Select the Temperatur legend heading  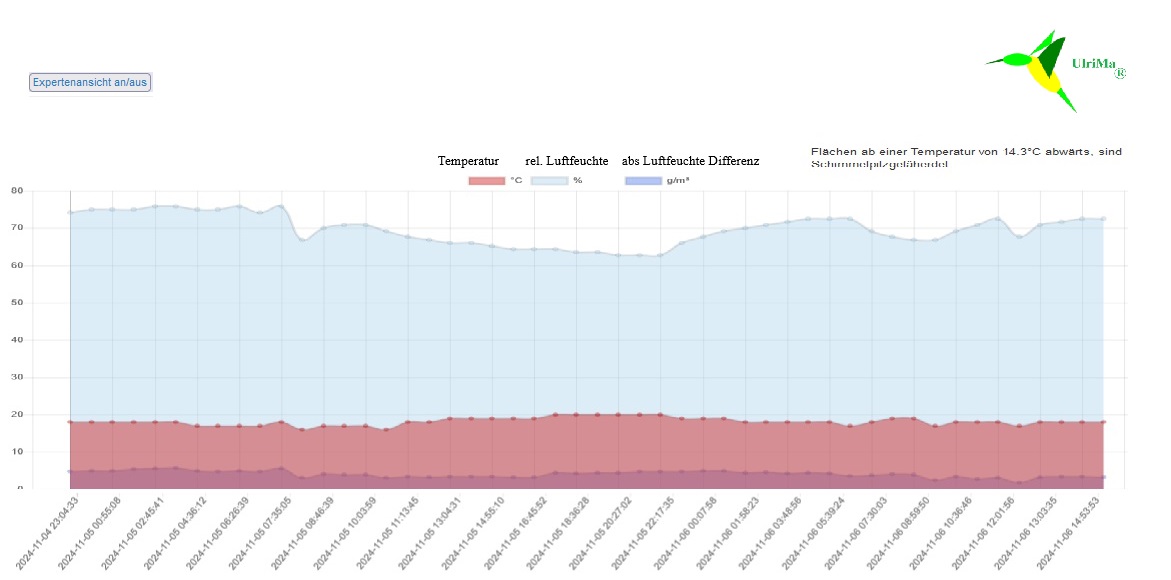click(x=468, y=161)
